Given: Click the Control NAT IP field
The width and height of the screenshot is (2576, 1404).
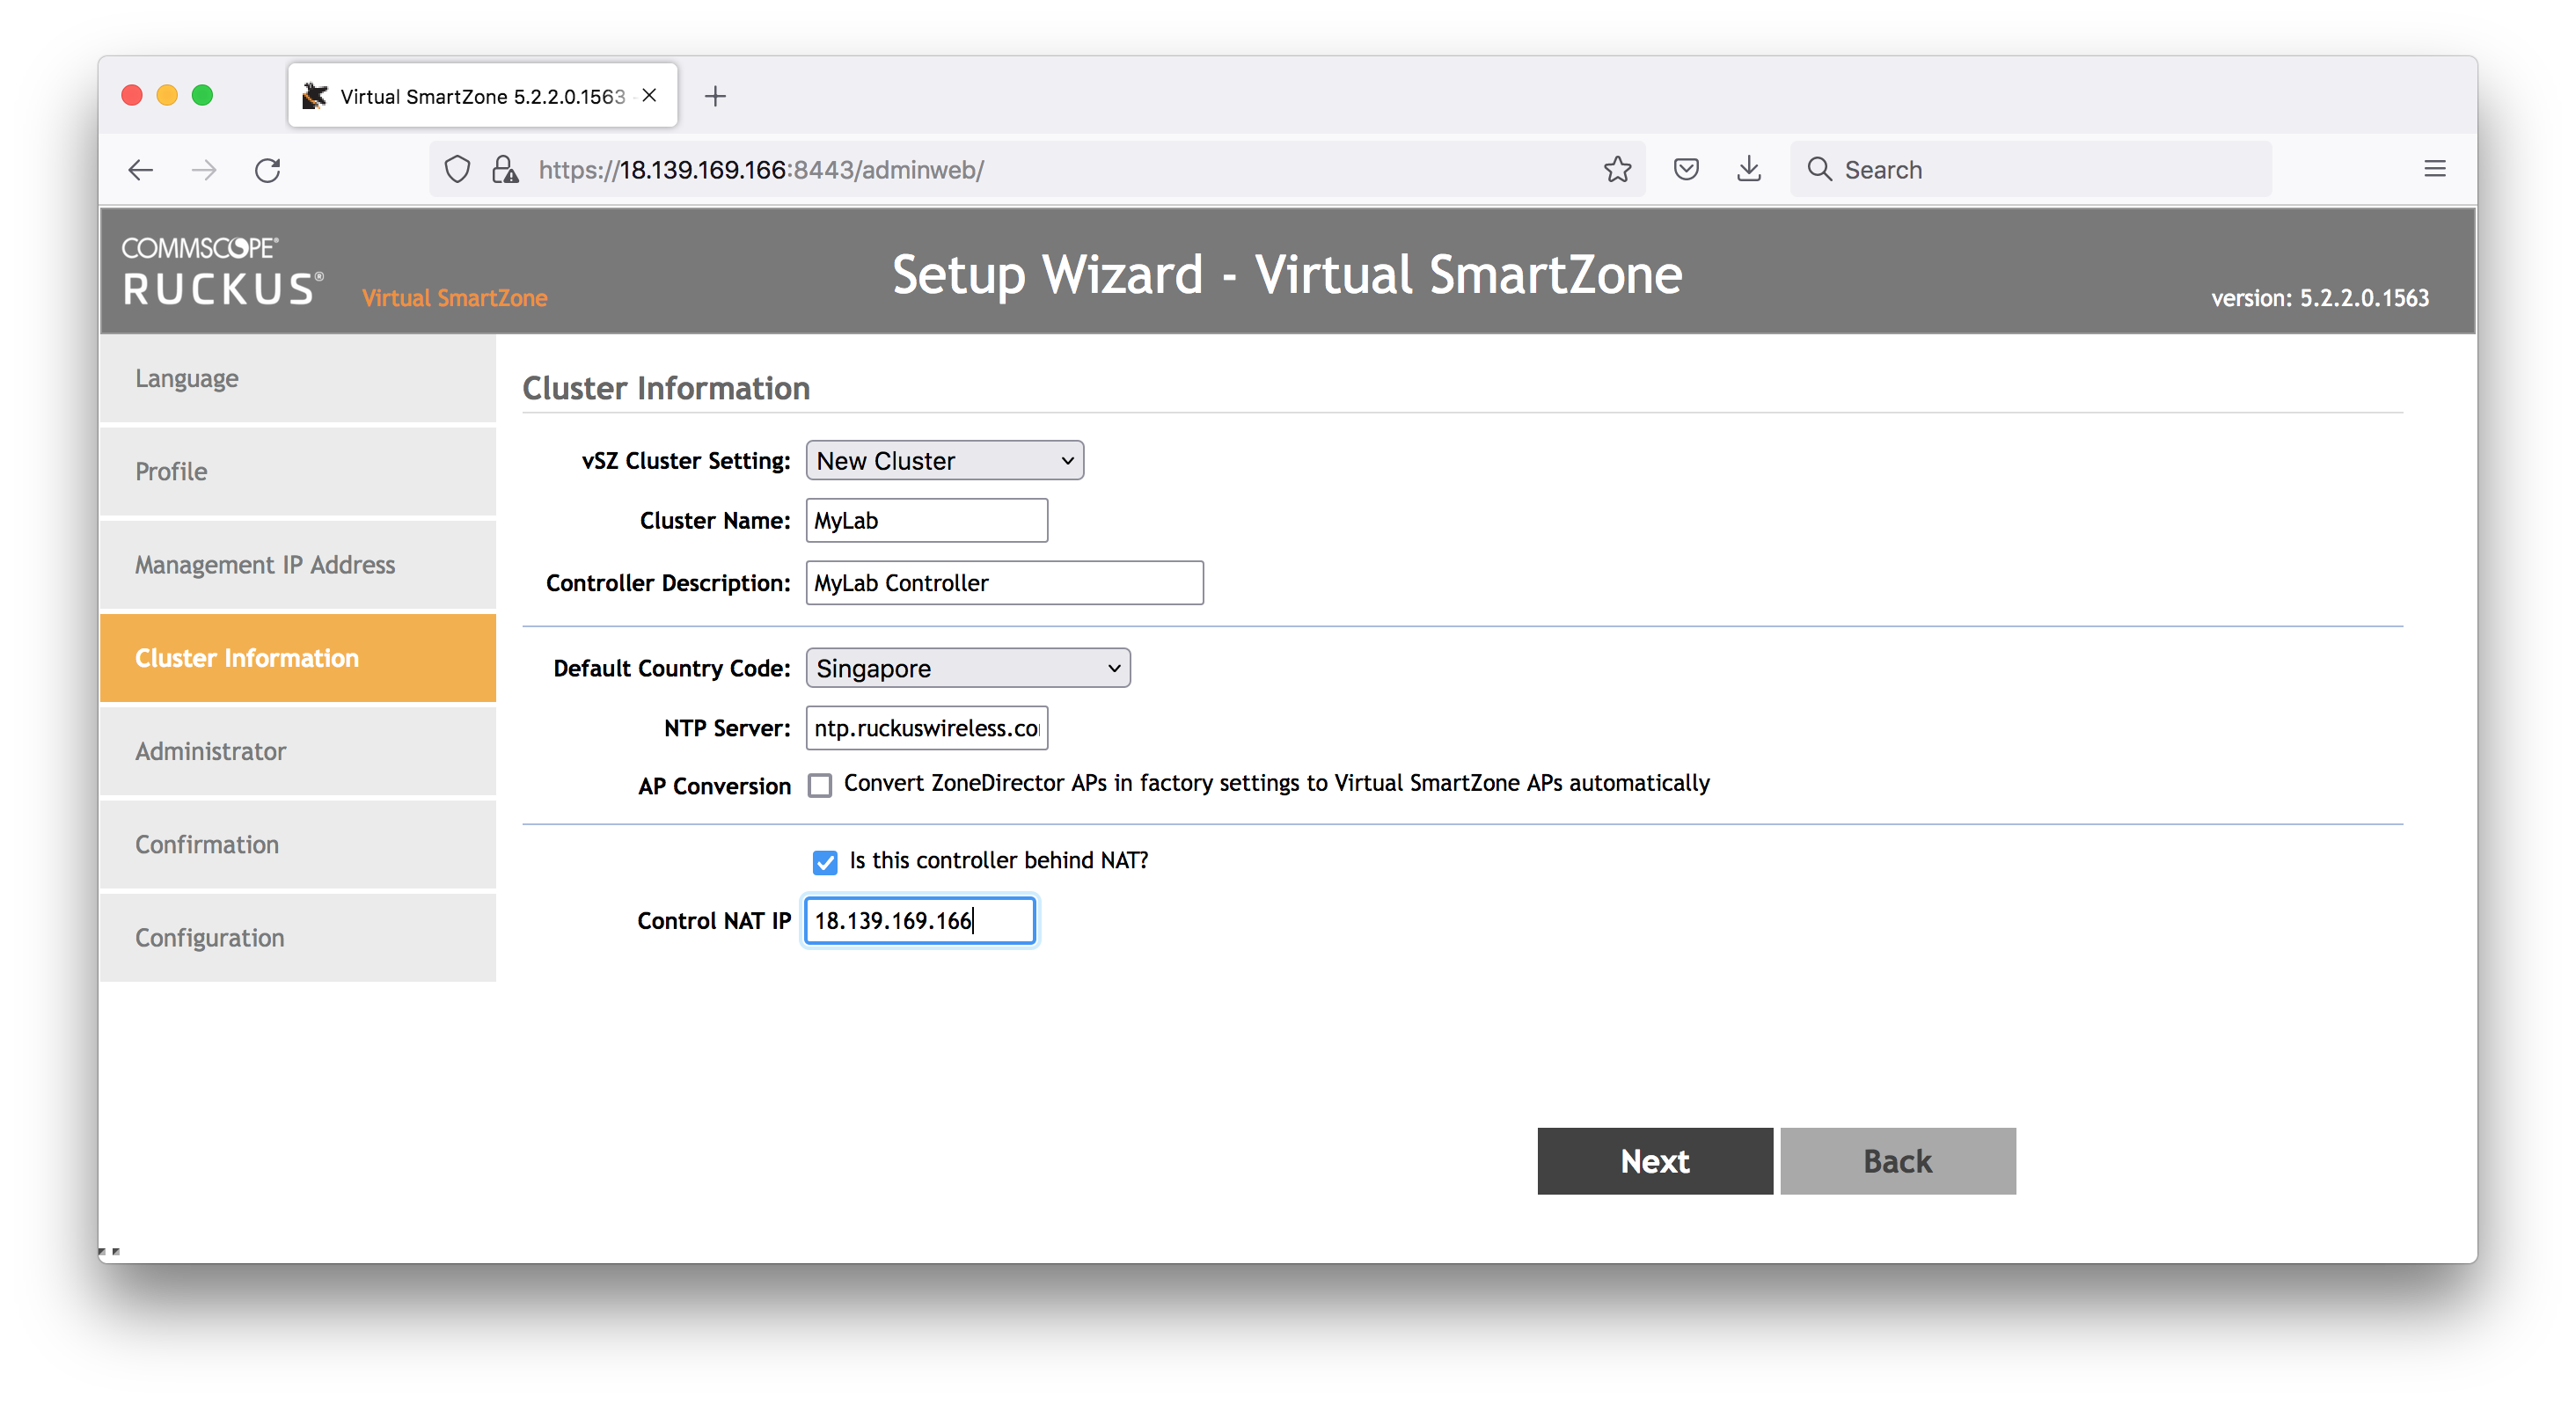Looking at the screenshot, I should [x=920, y=920].
